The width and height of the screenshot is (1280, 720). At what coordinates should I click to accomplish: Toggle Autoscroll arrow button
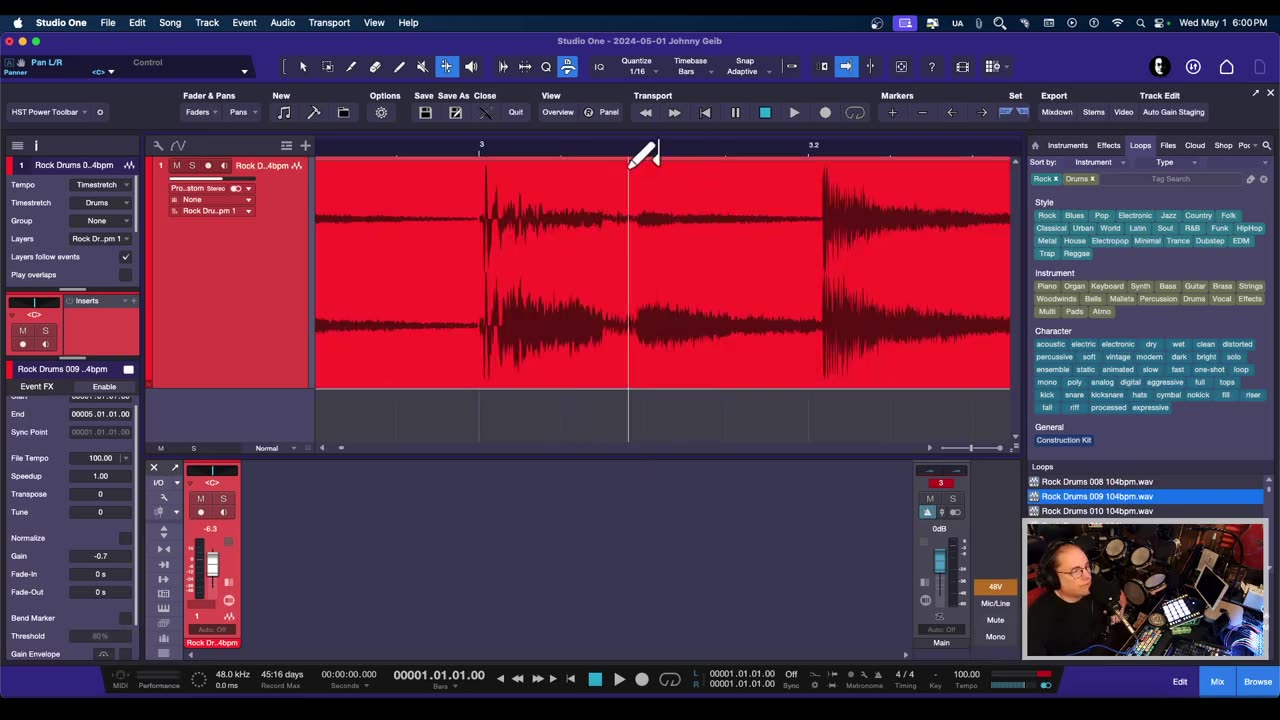846,67
